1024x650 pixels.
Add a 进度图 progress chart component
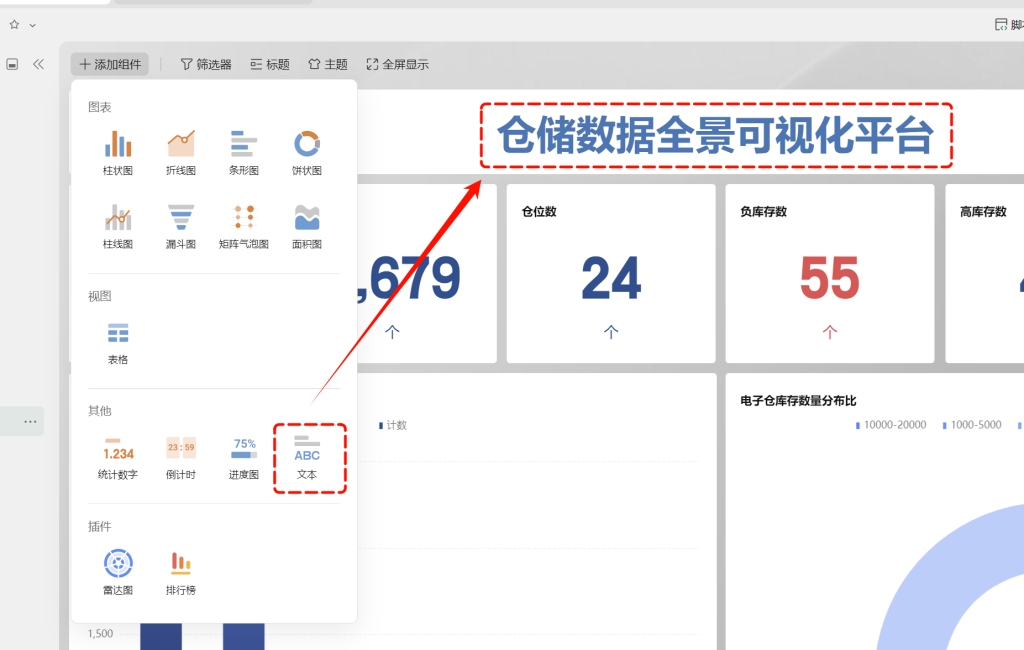(x=244, y=458)
